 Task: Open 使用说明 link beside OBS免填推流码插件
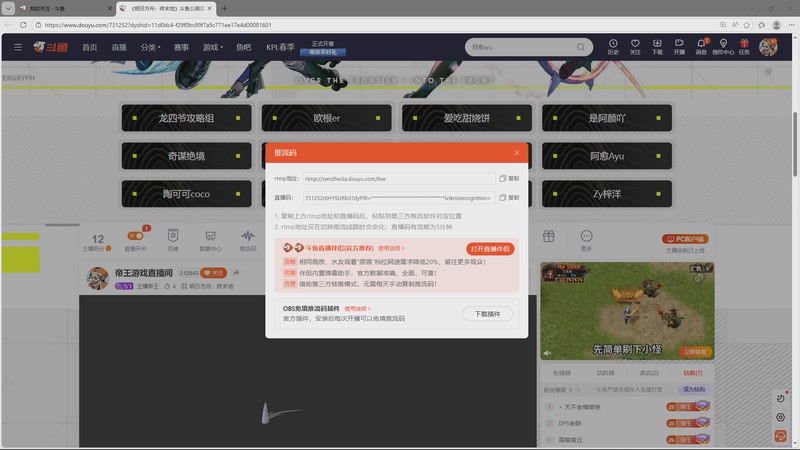[x=357, y=309]
